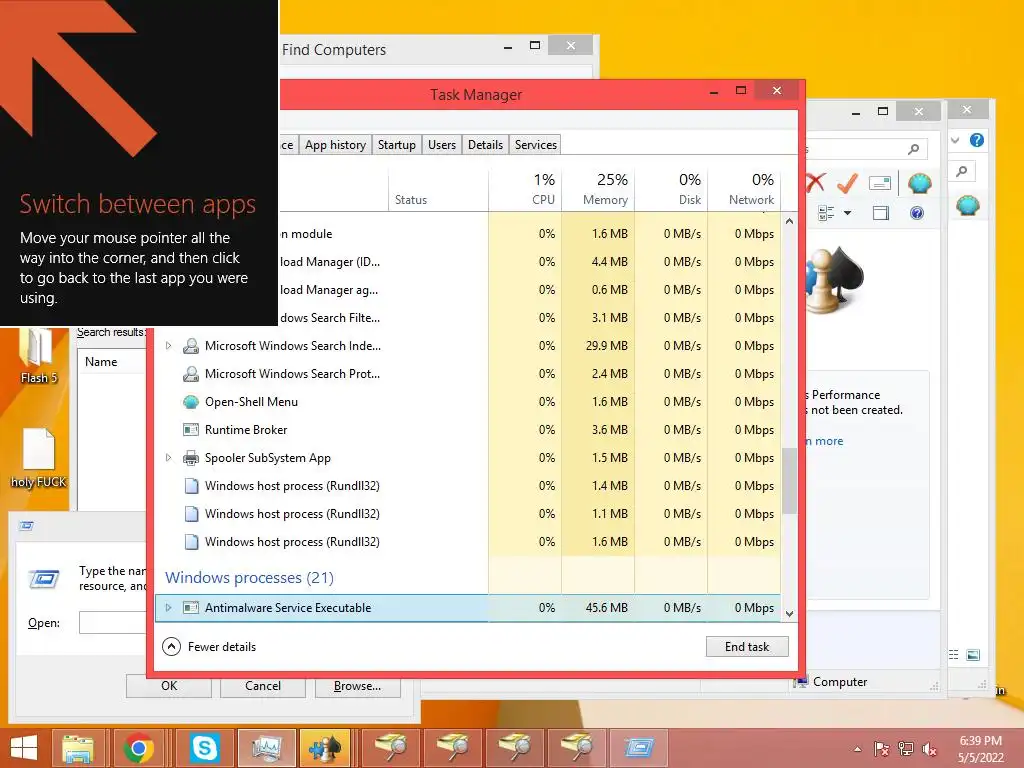
Task: Click the large chess and spade Games icon
Action: pyautogui.click(x=835, y=279)
